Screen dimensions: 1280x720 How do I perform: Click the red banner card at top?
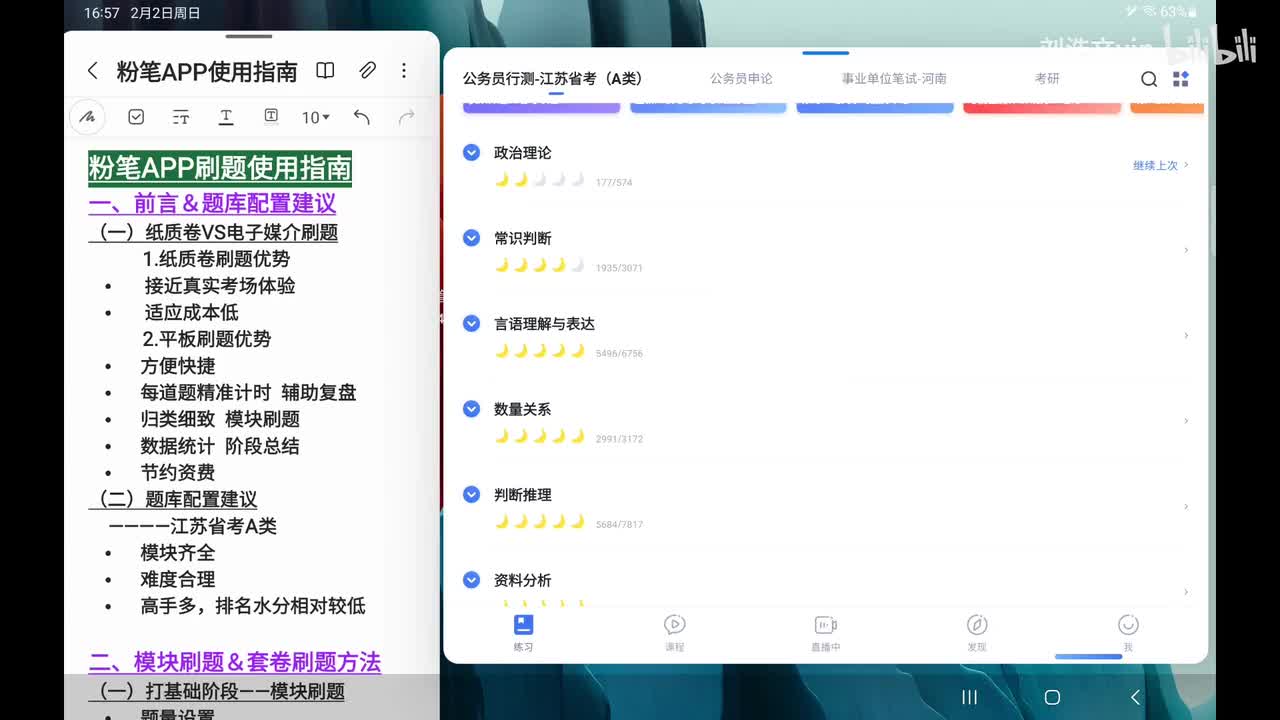[x=1041, y=107]
